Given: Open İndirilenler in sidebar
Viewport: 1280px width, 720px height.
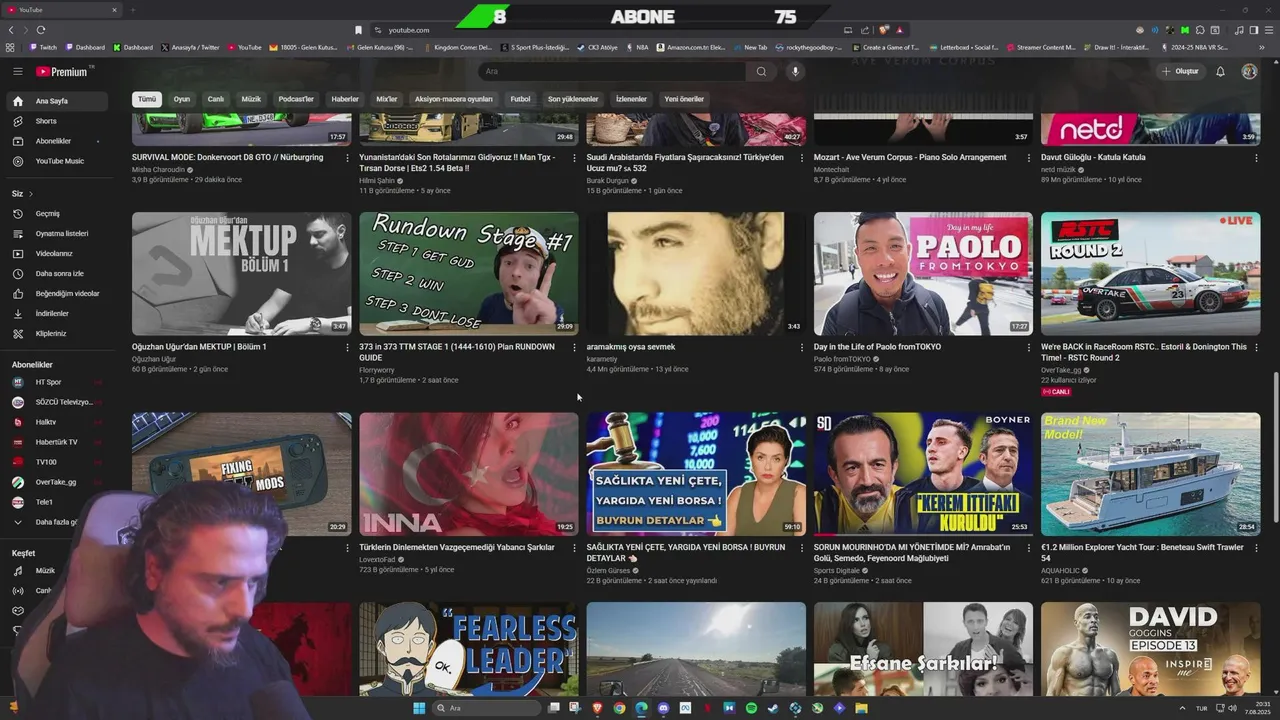Looking at the screenshot, I should click(x=56, y=313).
